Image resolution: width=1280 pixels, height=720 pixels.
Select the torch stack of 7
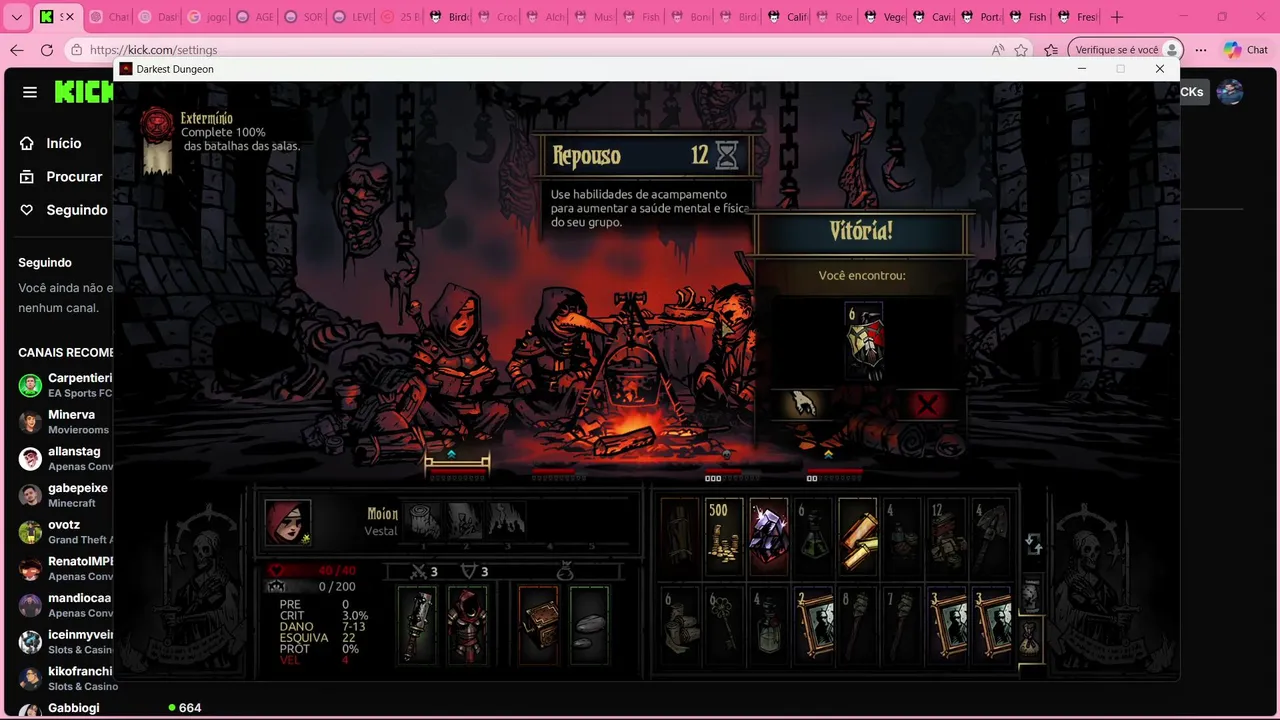(x=902, y=623)
